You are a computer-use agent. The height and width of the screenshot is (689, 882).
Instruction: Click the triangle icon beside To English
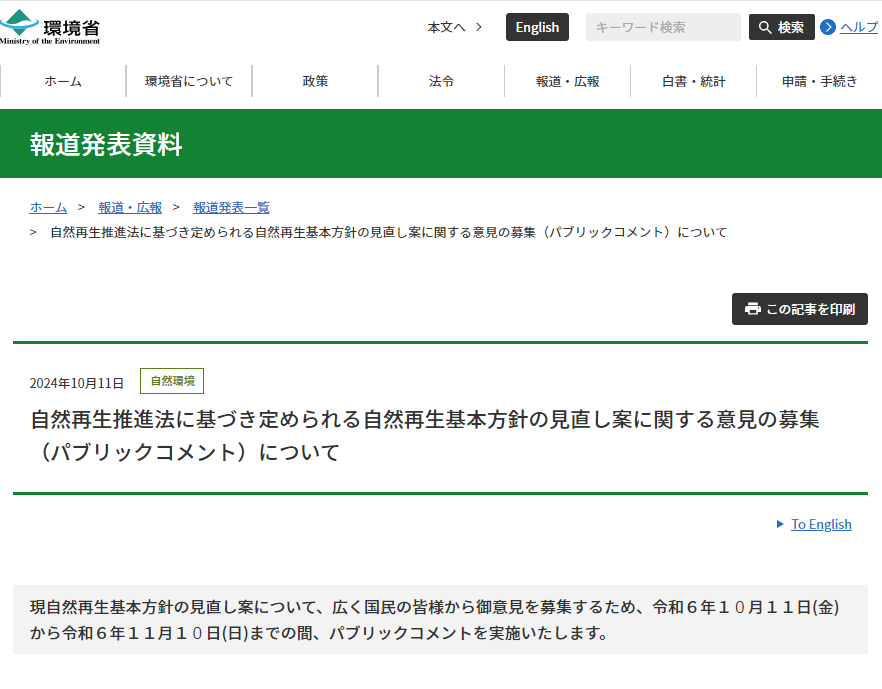tap(783, 524)
